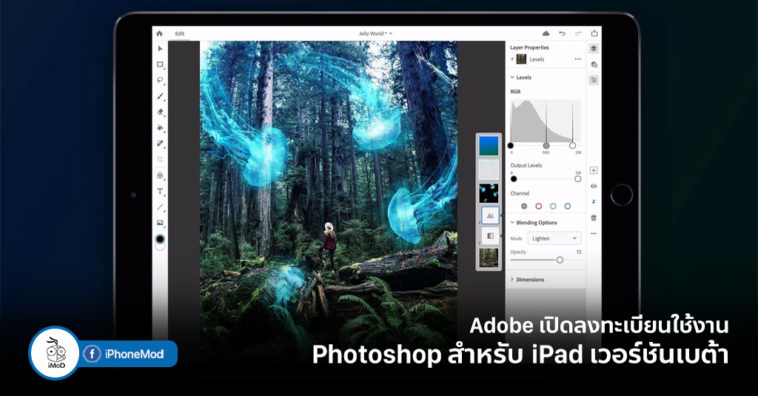
Task: Select the black-and-white adjustment layer thumbnail
Action: coord(490,236)
